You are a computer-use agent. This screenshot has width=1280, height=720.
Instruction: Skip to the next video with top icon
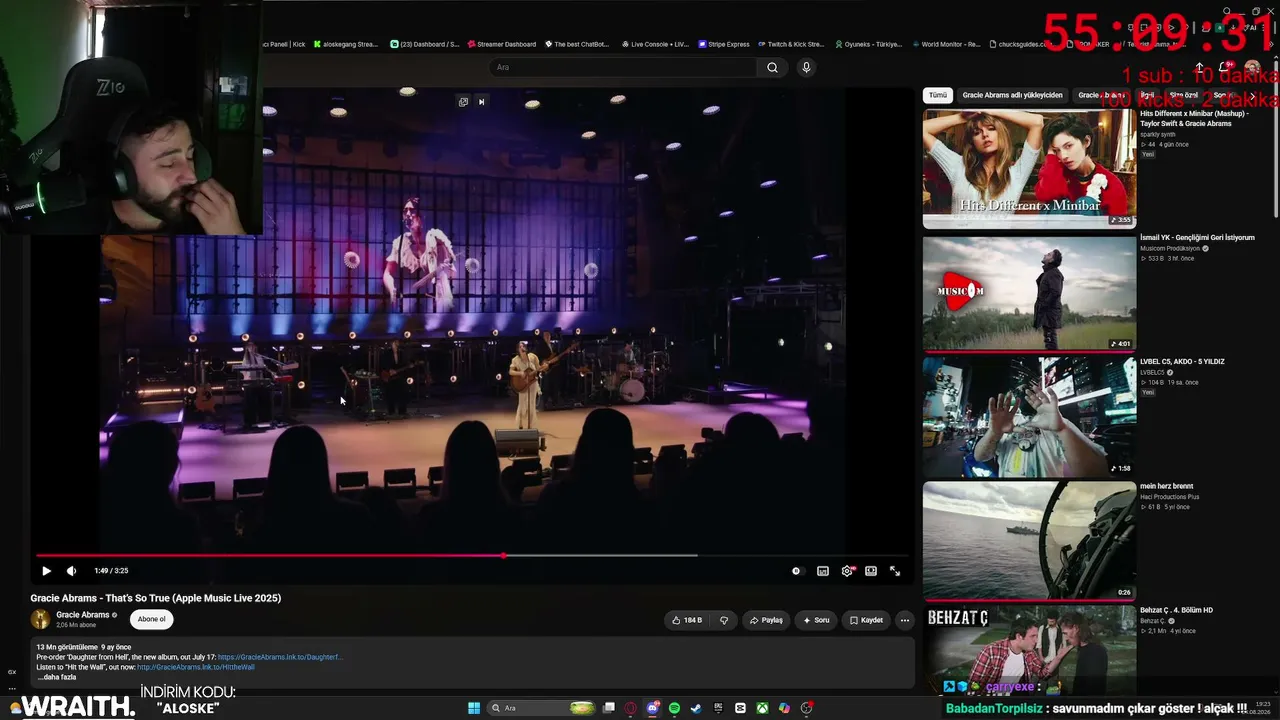[x=481, y=102]
